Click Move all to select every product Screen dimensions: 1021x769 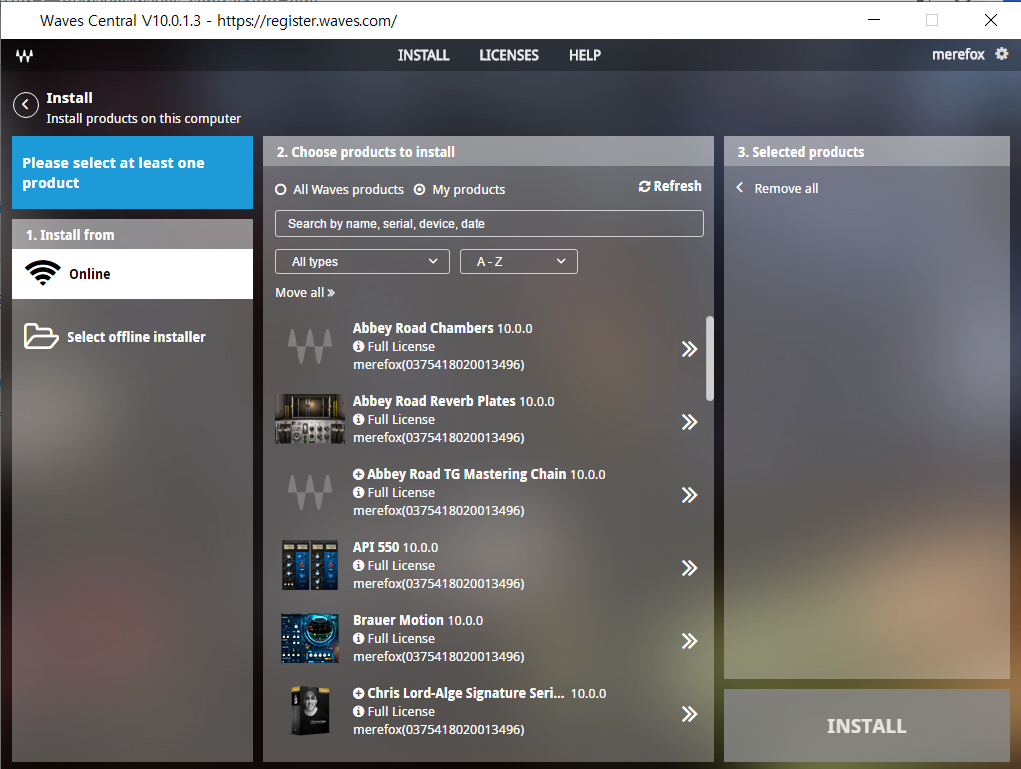point(305,293)
